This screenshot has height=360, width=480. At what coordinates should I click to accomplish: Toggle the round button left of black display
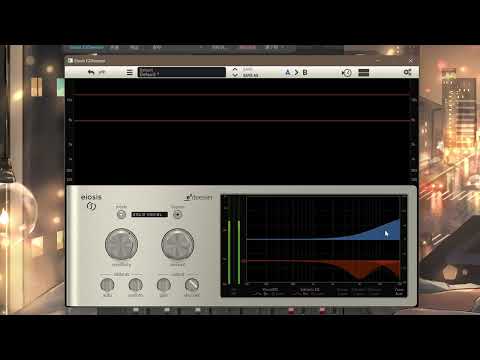coord(121,214)
